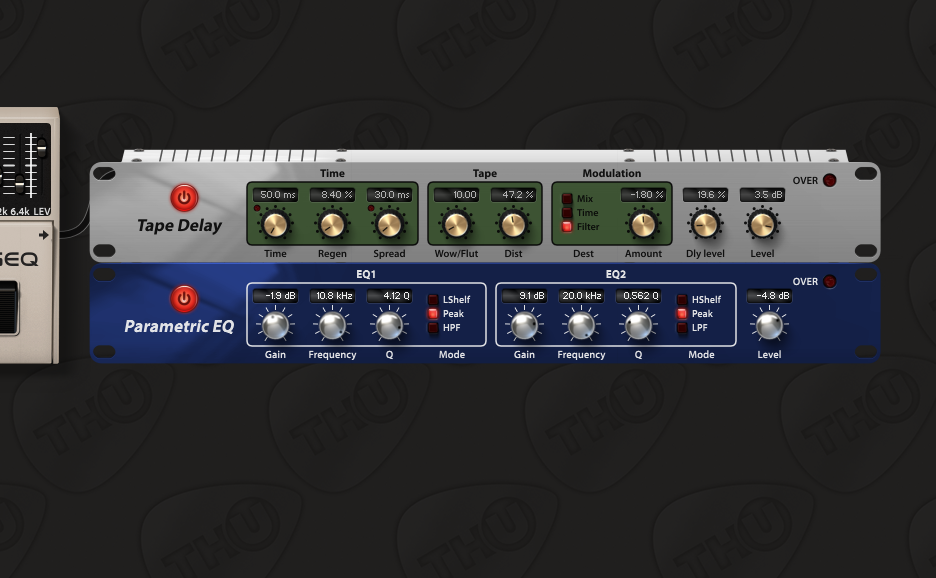Click the -1.80 % Amount value field
Screen dimensions: 936x578
644,195
